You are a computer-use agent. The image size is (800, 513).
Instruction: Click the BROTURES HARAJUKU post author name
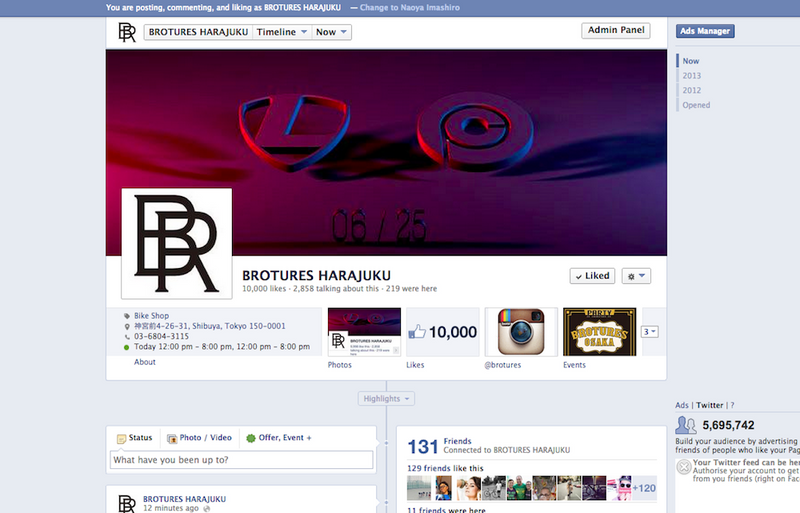pyautogui.click(x=184, y=499)
